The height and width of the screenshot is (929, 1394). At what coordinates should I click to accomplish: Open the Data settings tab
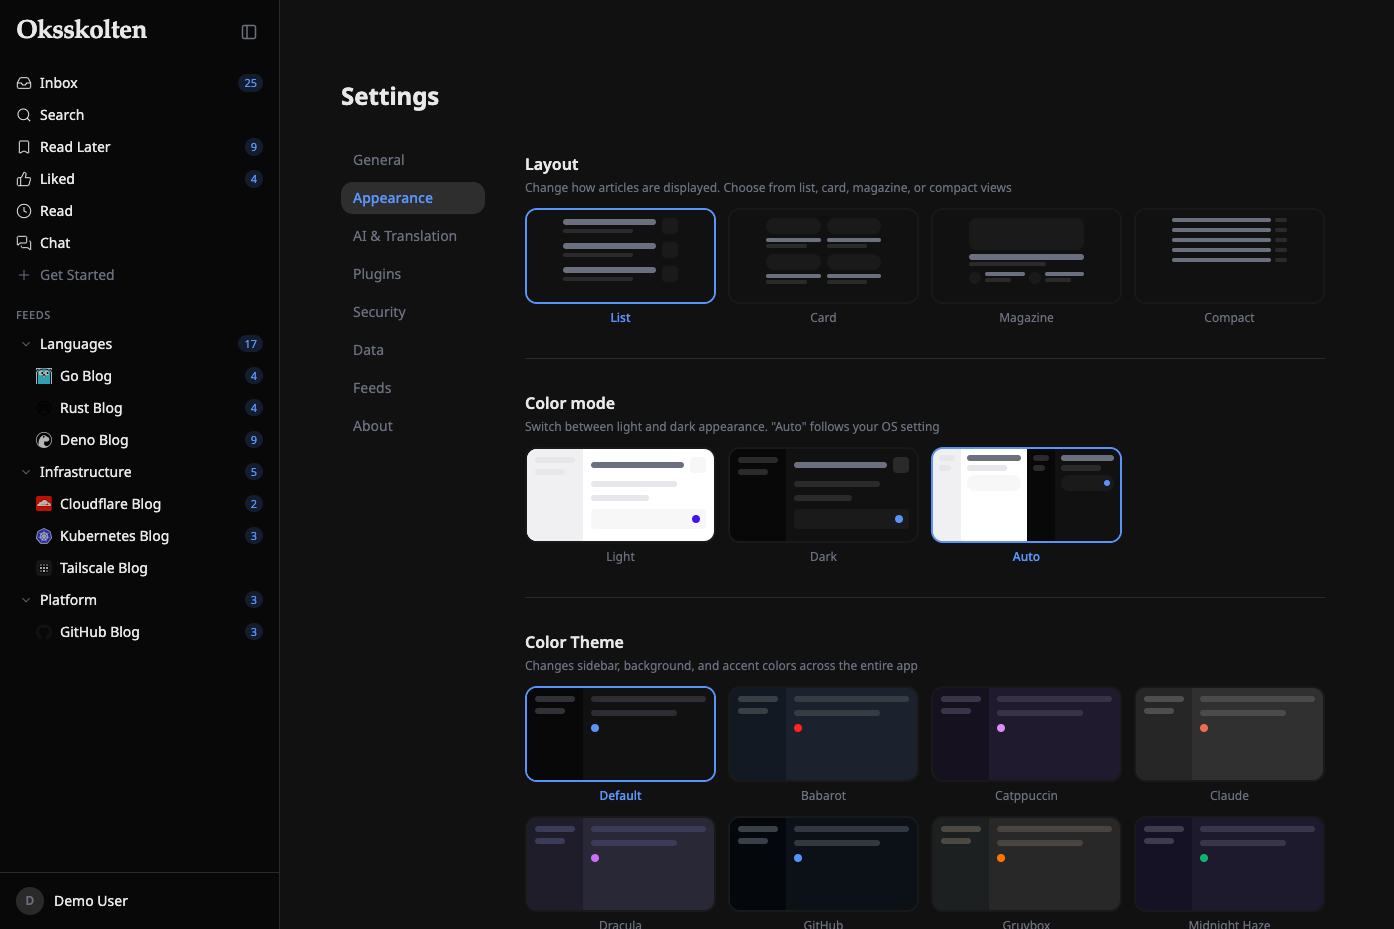(413, 350)
